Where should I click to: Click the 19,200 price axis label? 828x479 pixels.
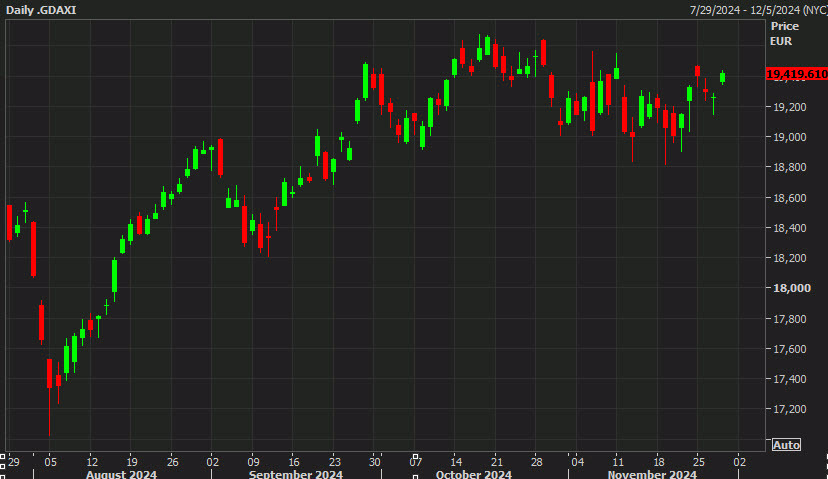(789, 107)
